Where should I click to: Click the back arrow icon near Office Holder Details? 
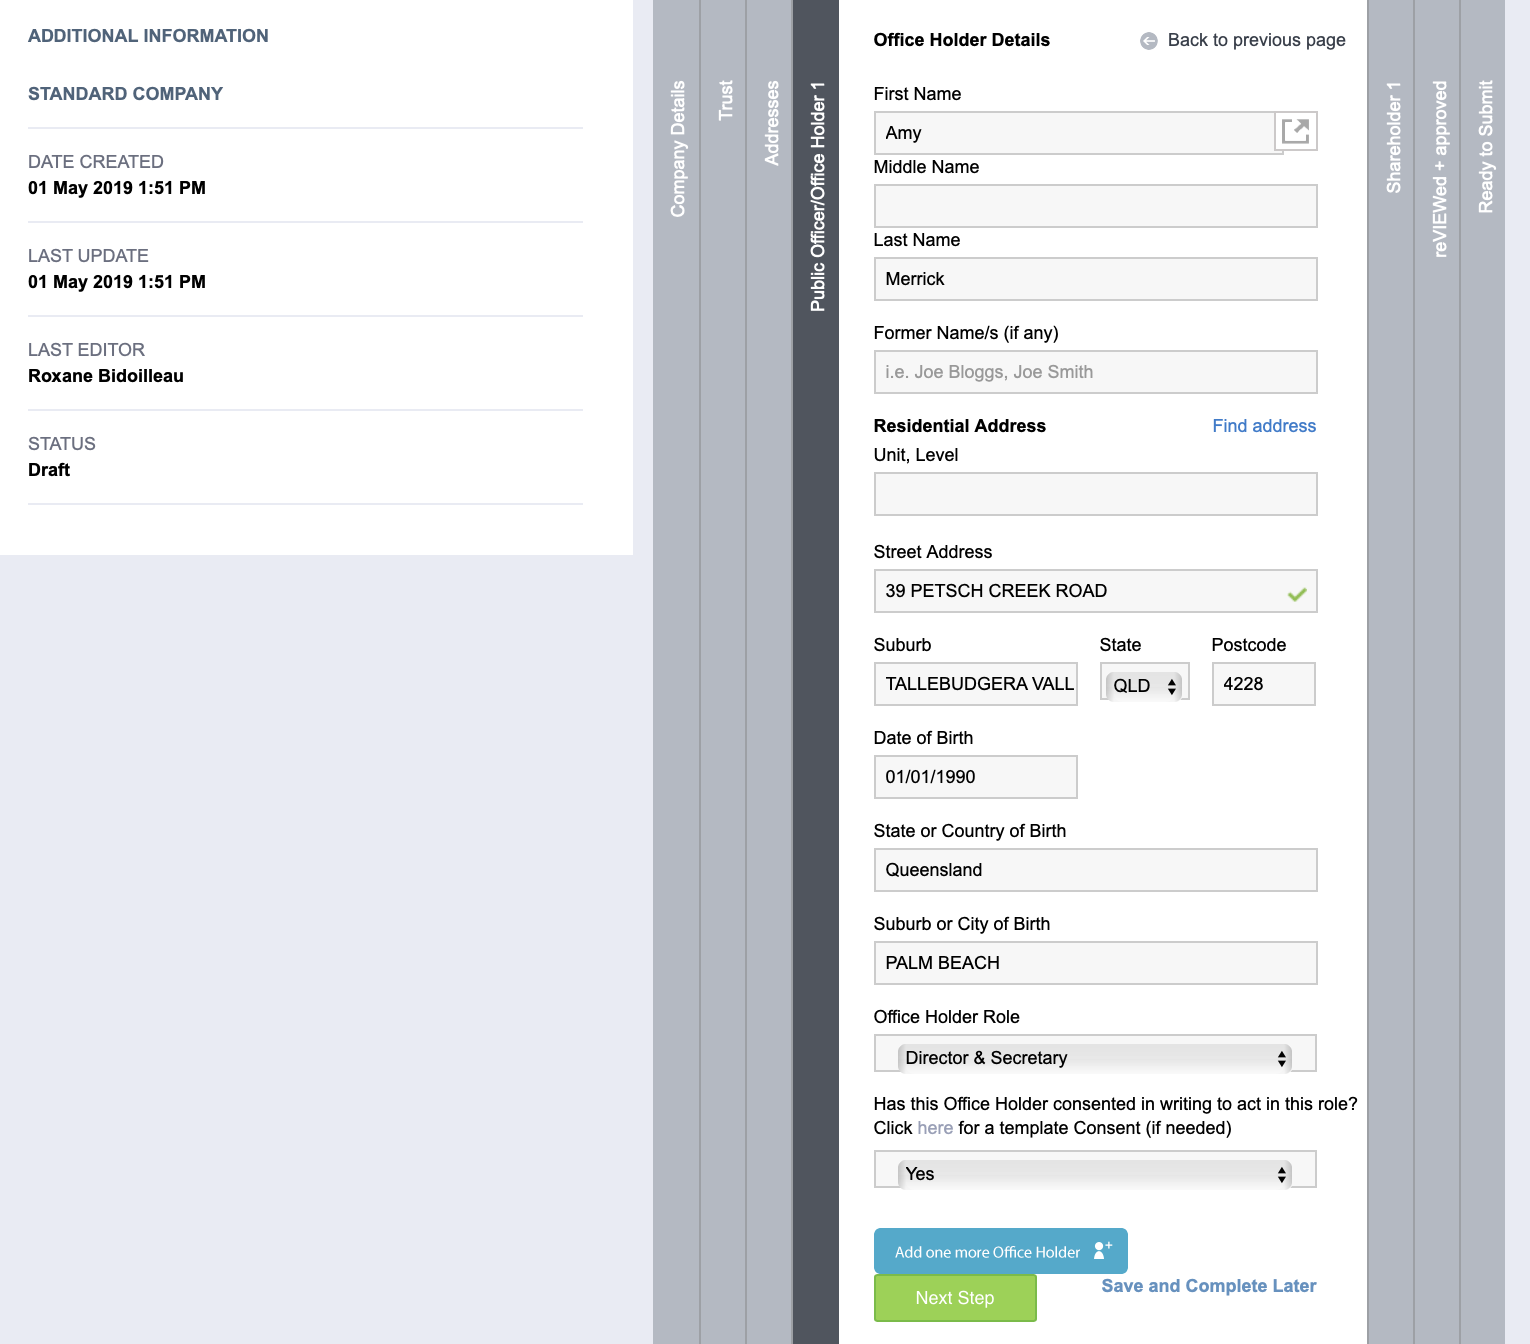tap(1148, 40)
